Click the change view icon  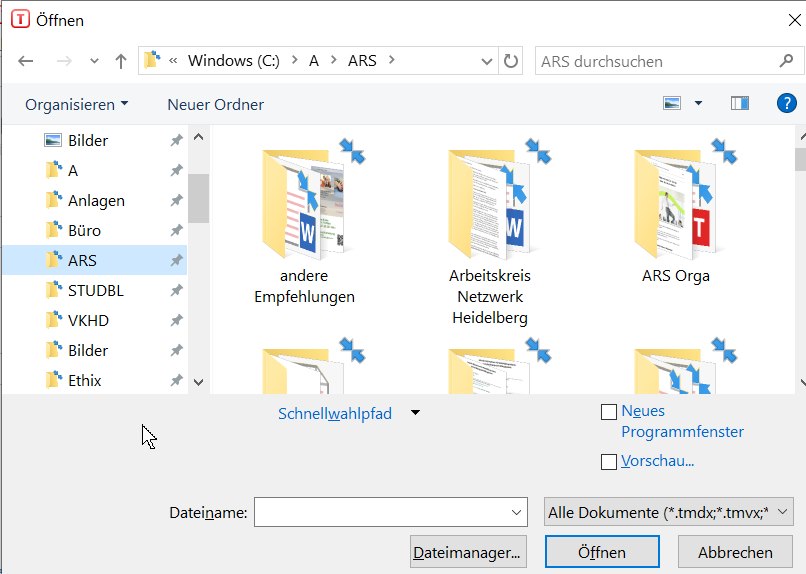tap(672, 103)
